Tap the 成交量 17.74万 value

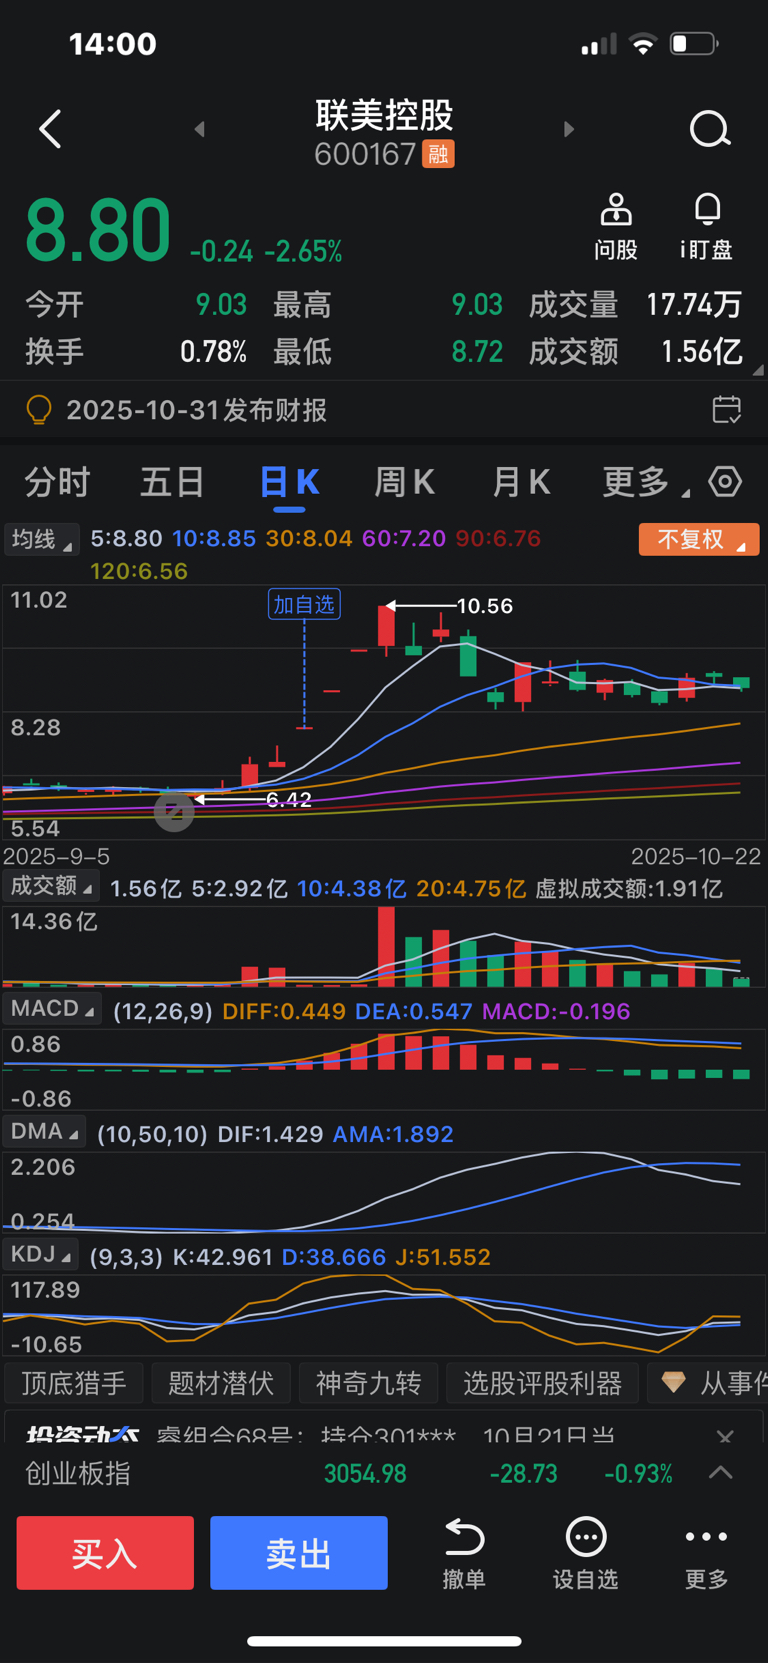(x=694, y=304)
